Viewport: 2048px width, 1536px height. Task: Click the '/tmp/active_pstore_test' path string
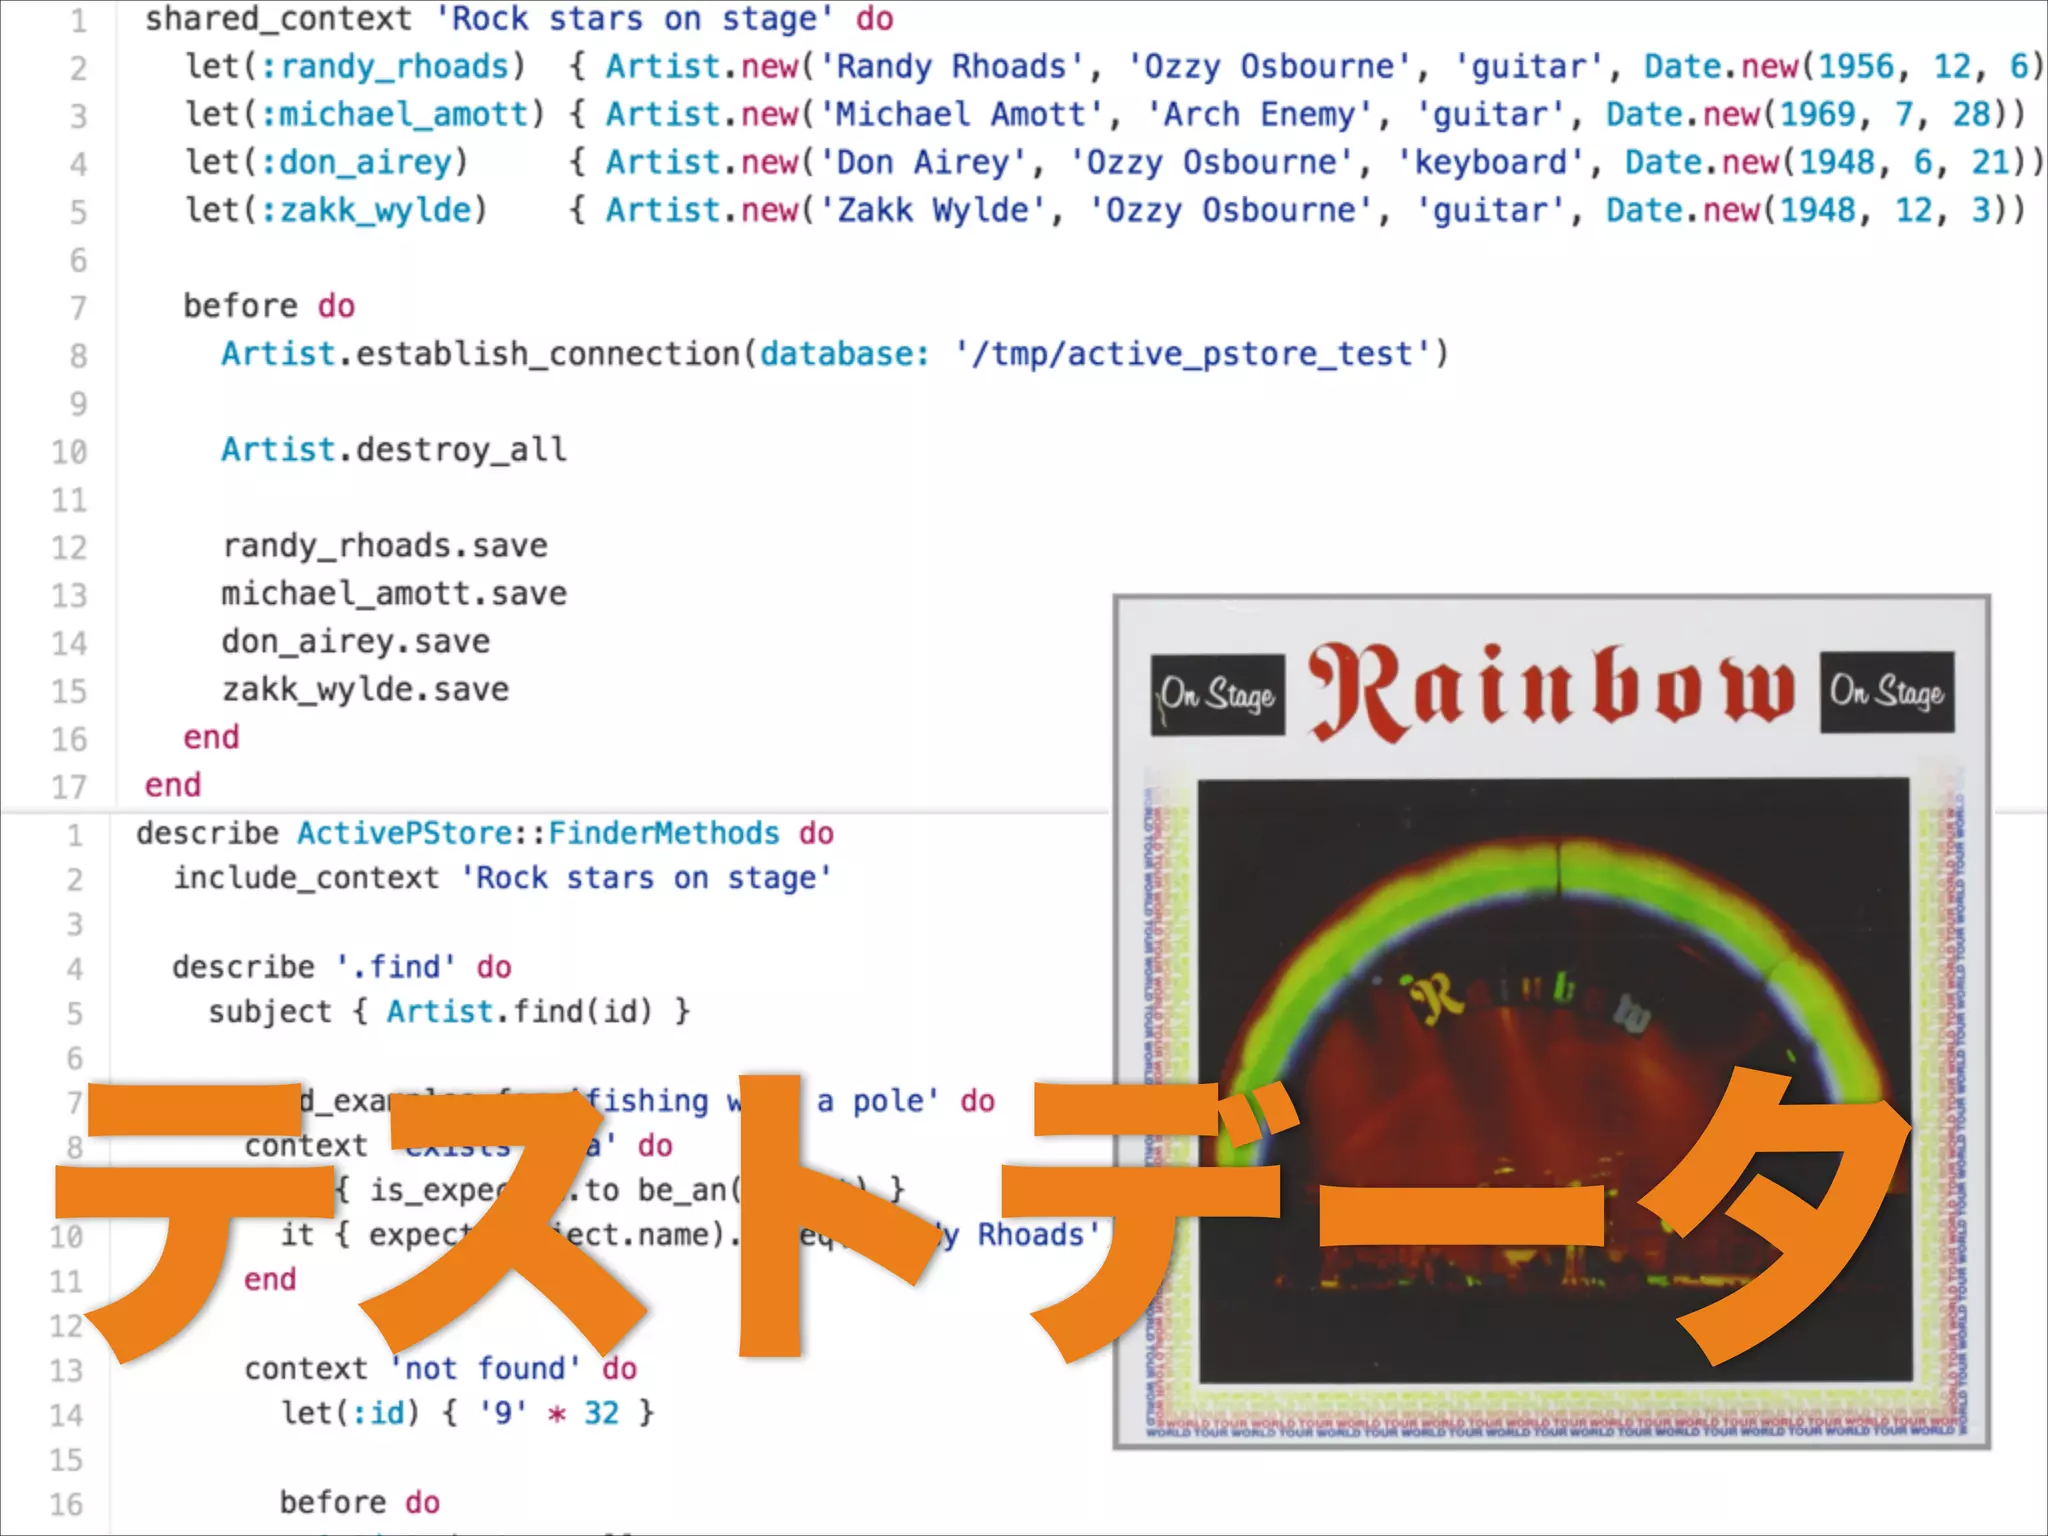point(1194,354)
